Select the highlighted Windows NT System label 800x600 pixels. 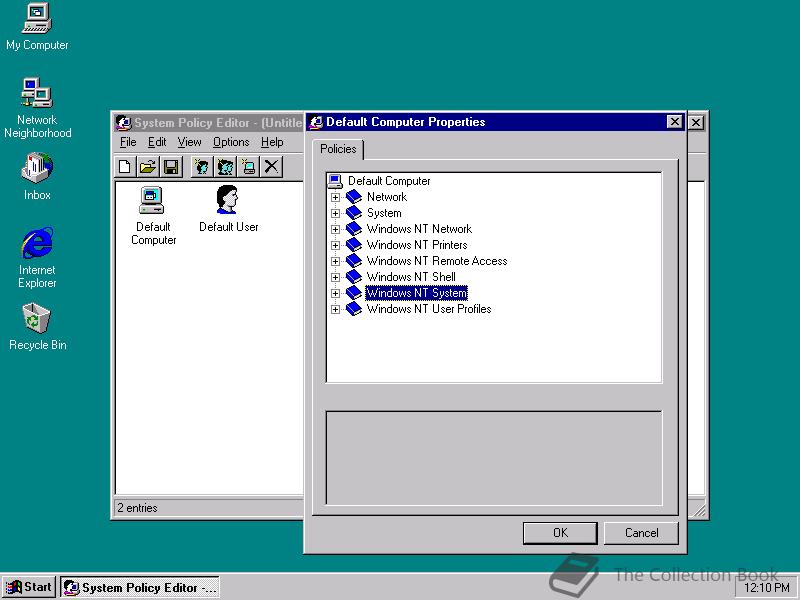(x=416, y=293)
